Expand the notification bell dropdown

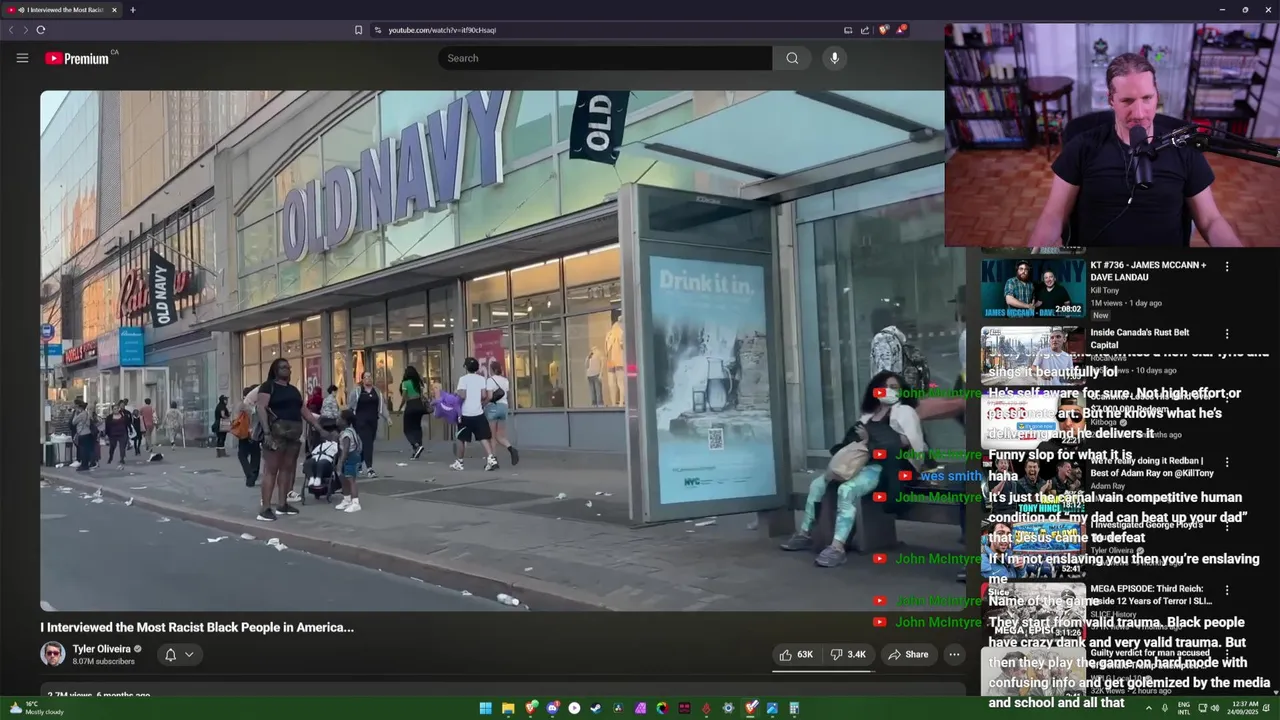pyautogui.click(x=179, y=655)
